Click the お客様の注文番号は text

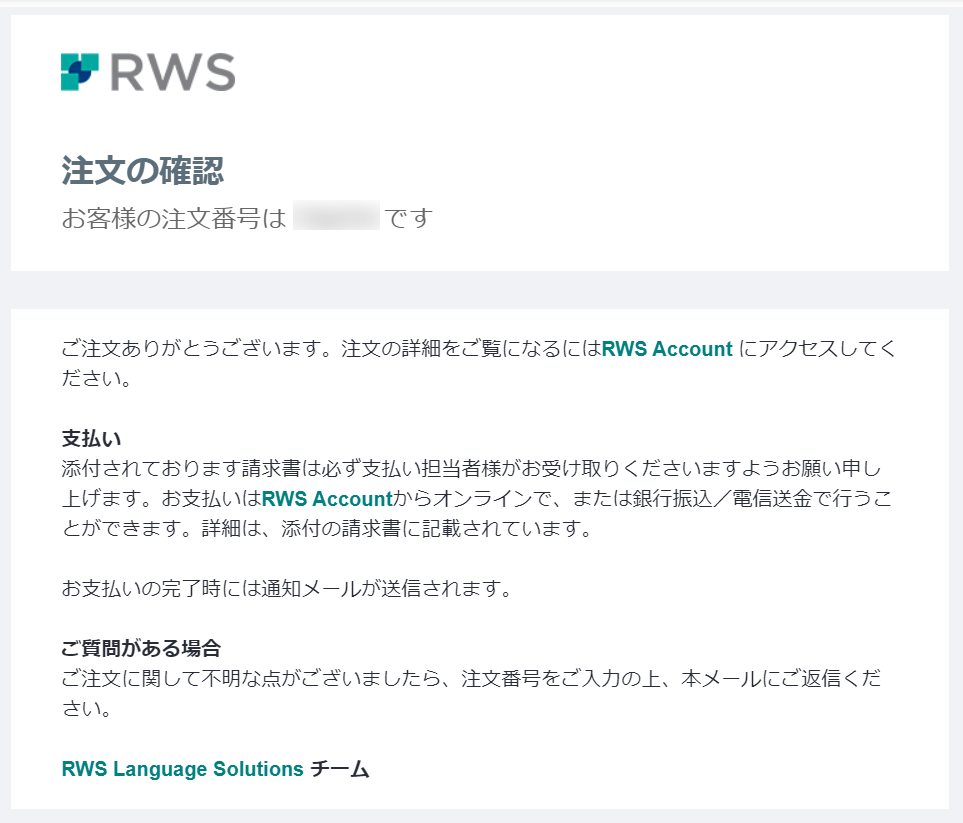(x=173, y=218)
